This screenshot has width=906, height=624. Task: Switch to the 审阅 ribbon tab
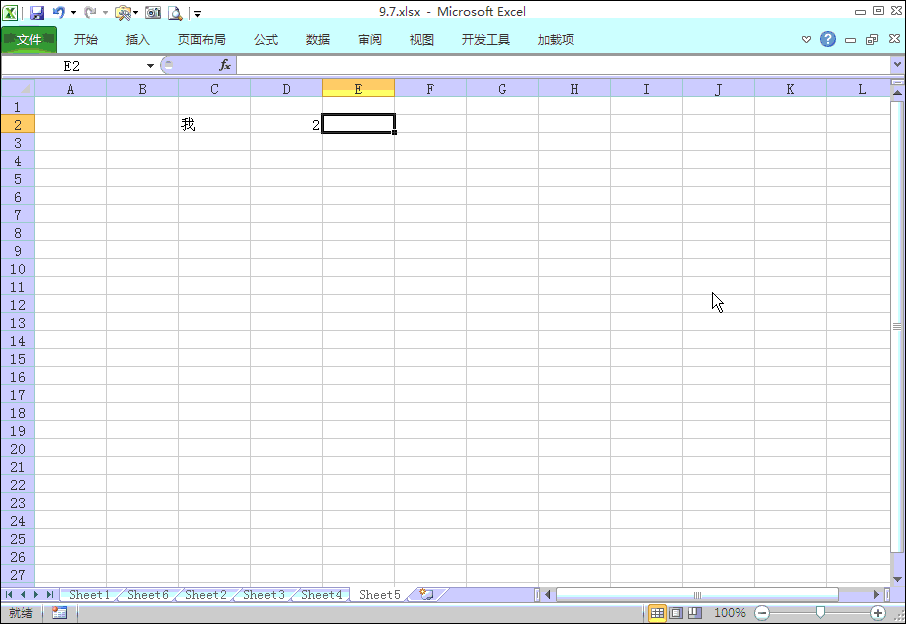click(x=370, y=39)
